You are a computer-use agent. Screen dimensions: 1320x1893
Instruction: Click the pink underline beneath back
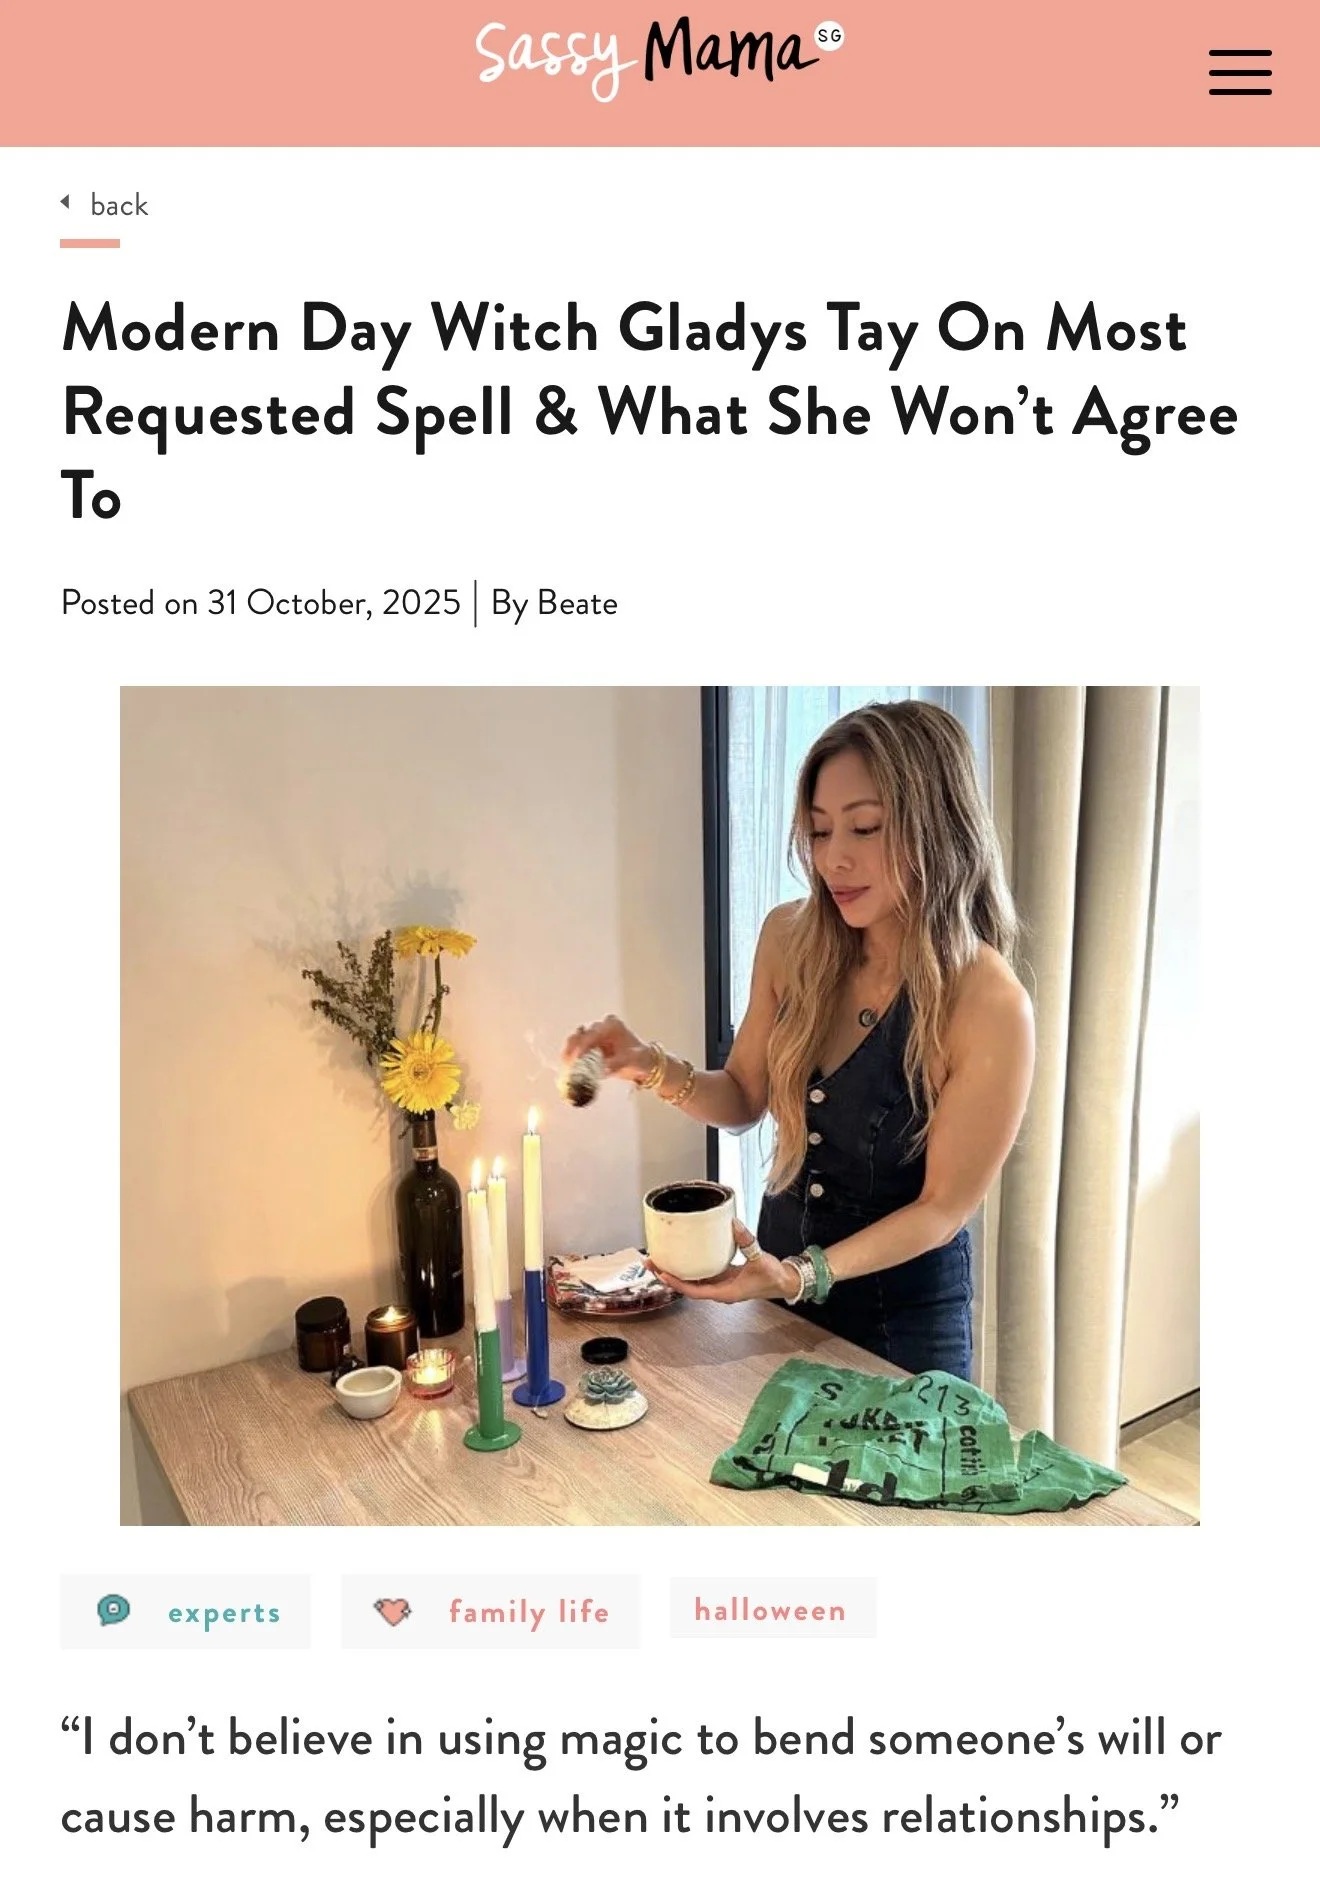click(x=90, y=243)
